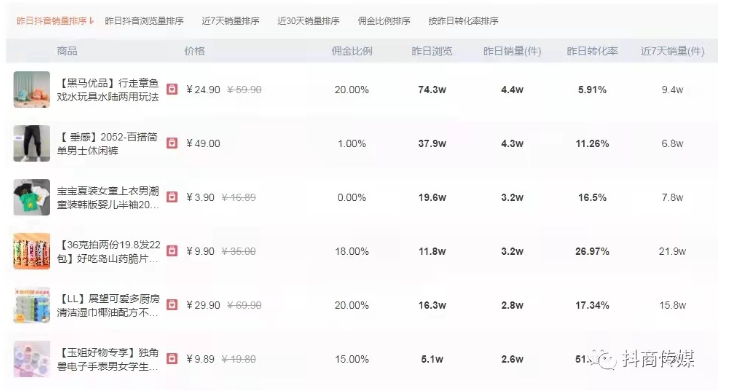
Task: Open thumbnail of 独角兽电子手表 product
Action: pos(31,359)
